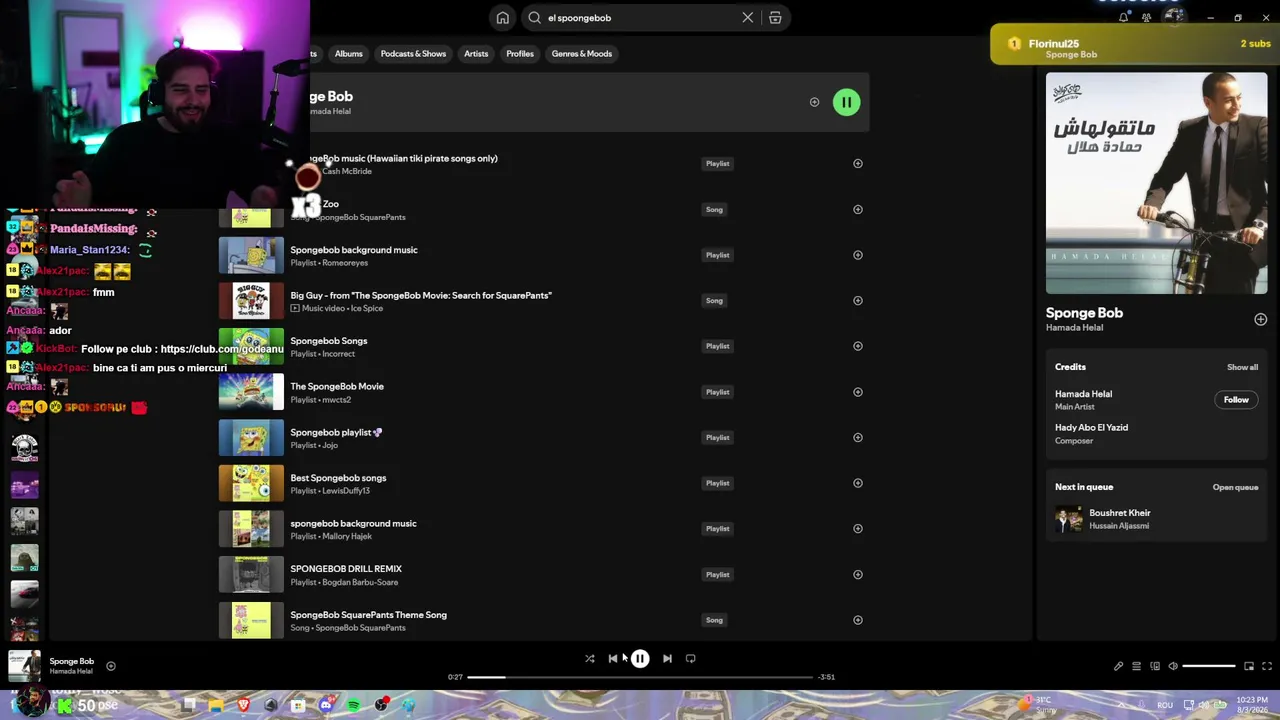Viewport: 1280px width, 720px height.
Task: Add The SpongeBob Movie playlist to library
Action: pyautogui.click(x=857, y=392)
